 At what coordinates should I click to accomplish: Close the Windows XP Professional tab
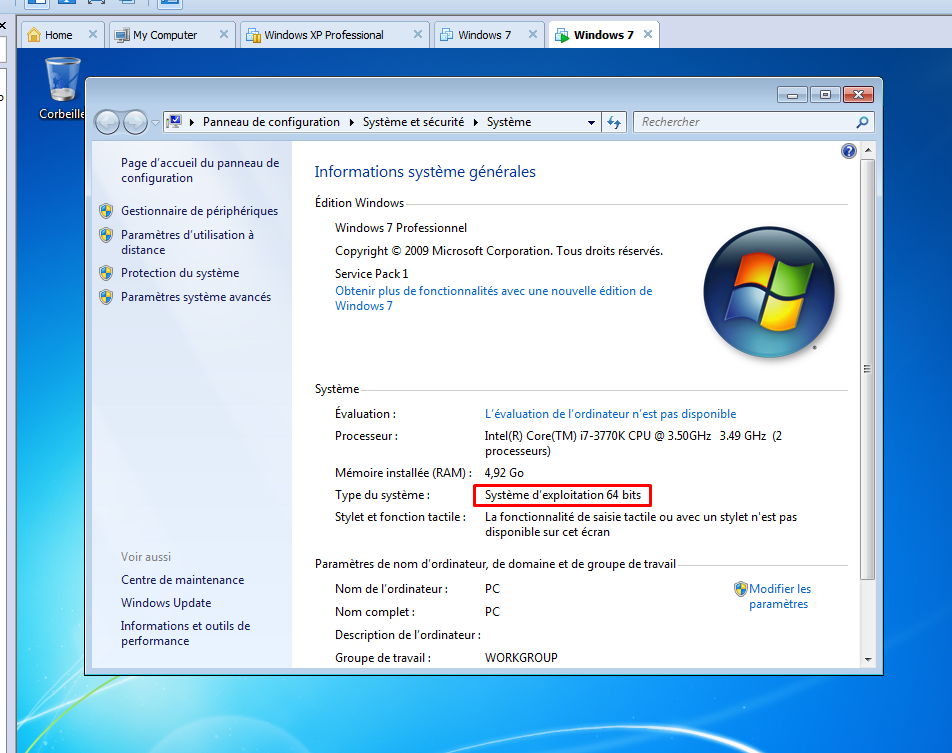(418, 35)
